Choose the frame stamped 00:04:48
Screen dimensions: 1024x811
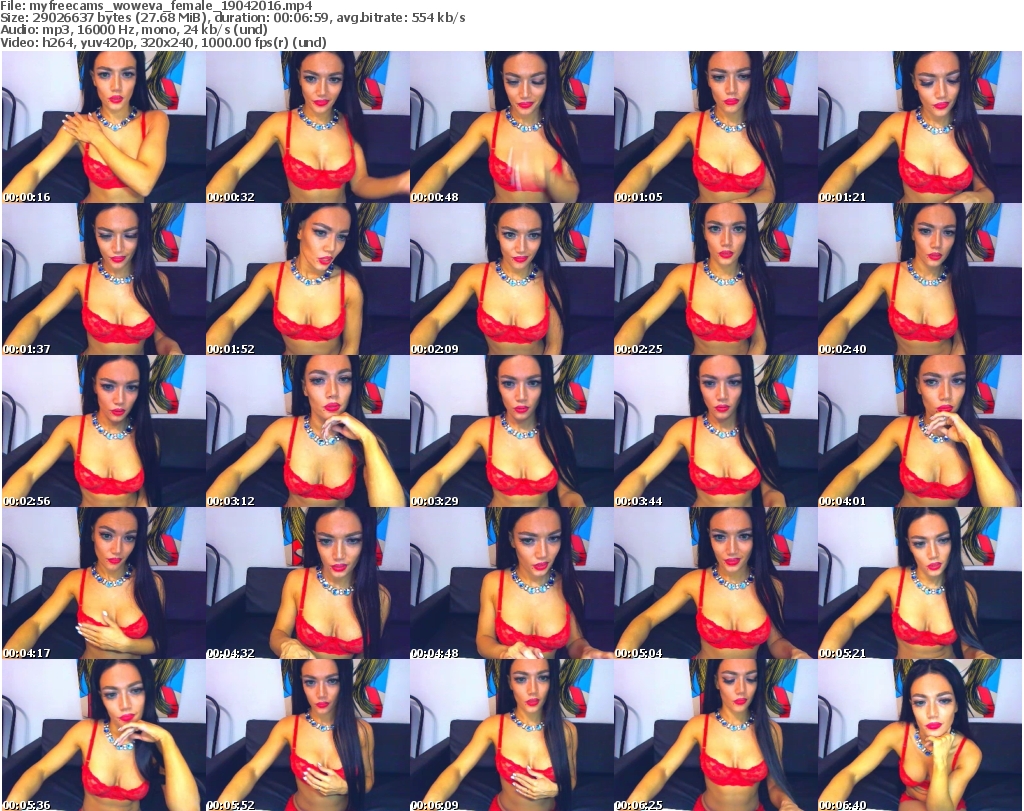511,584
